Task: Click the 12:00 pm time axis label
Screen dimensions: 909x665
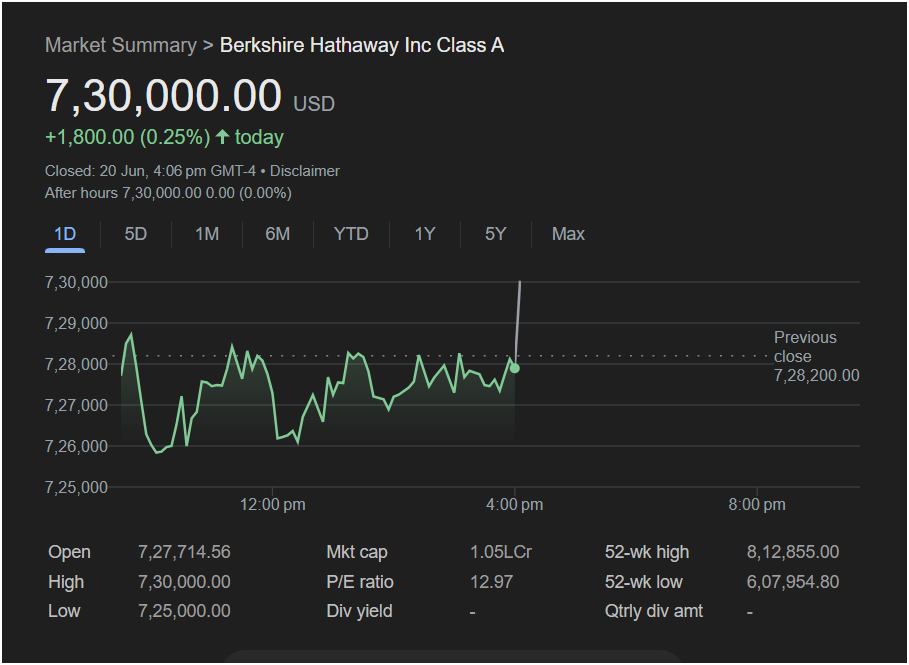Action: 273,505
